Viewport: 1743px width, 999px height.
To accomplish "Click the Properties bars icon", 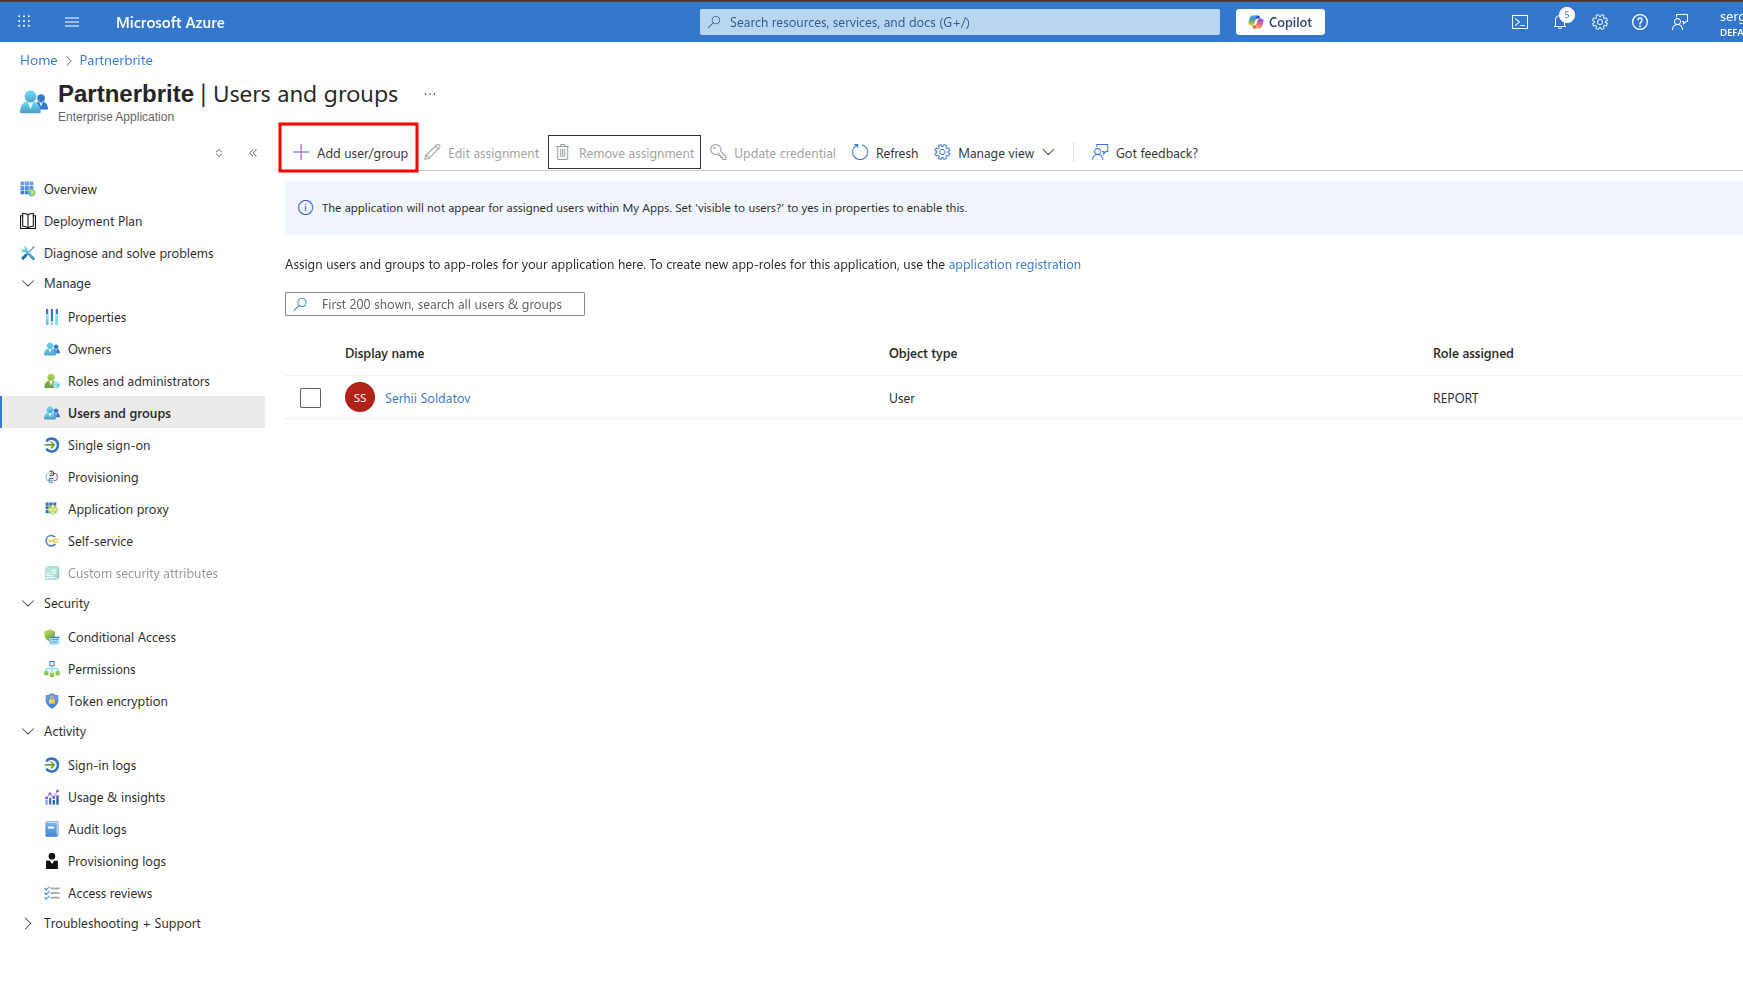I will tap(52, 317).
